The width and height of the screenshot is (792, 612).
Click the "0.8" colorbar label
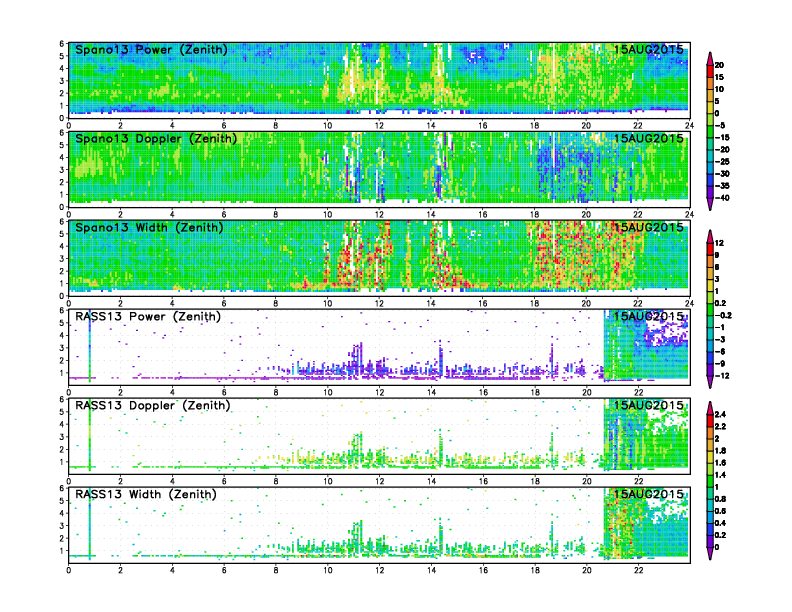tap(721, 499)
